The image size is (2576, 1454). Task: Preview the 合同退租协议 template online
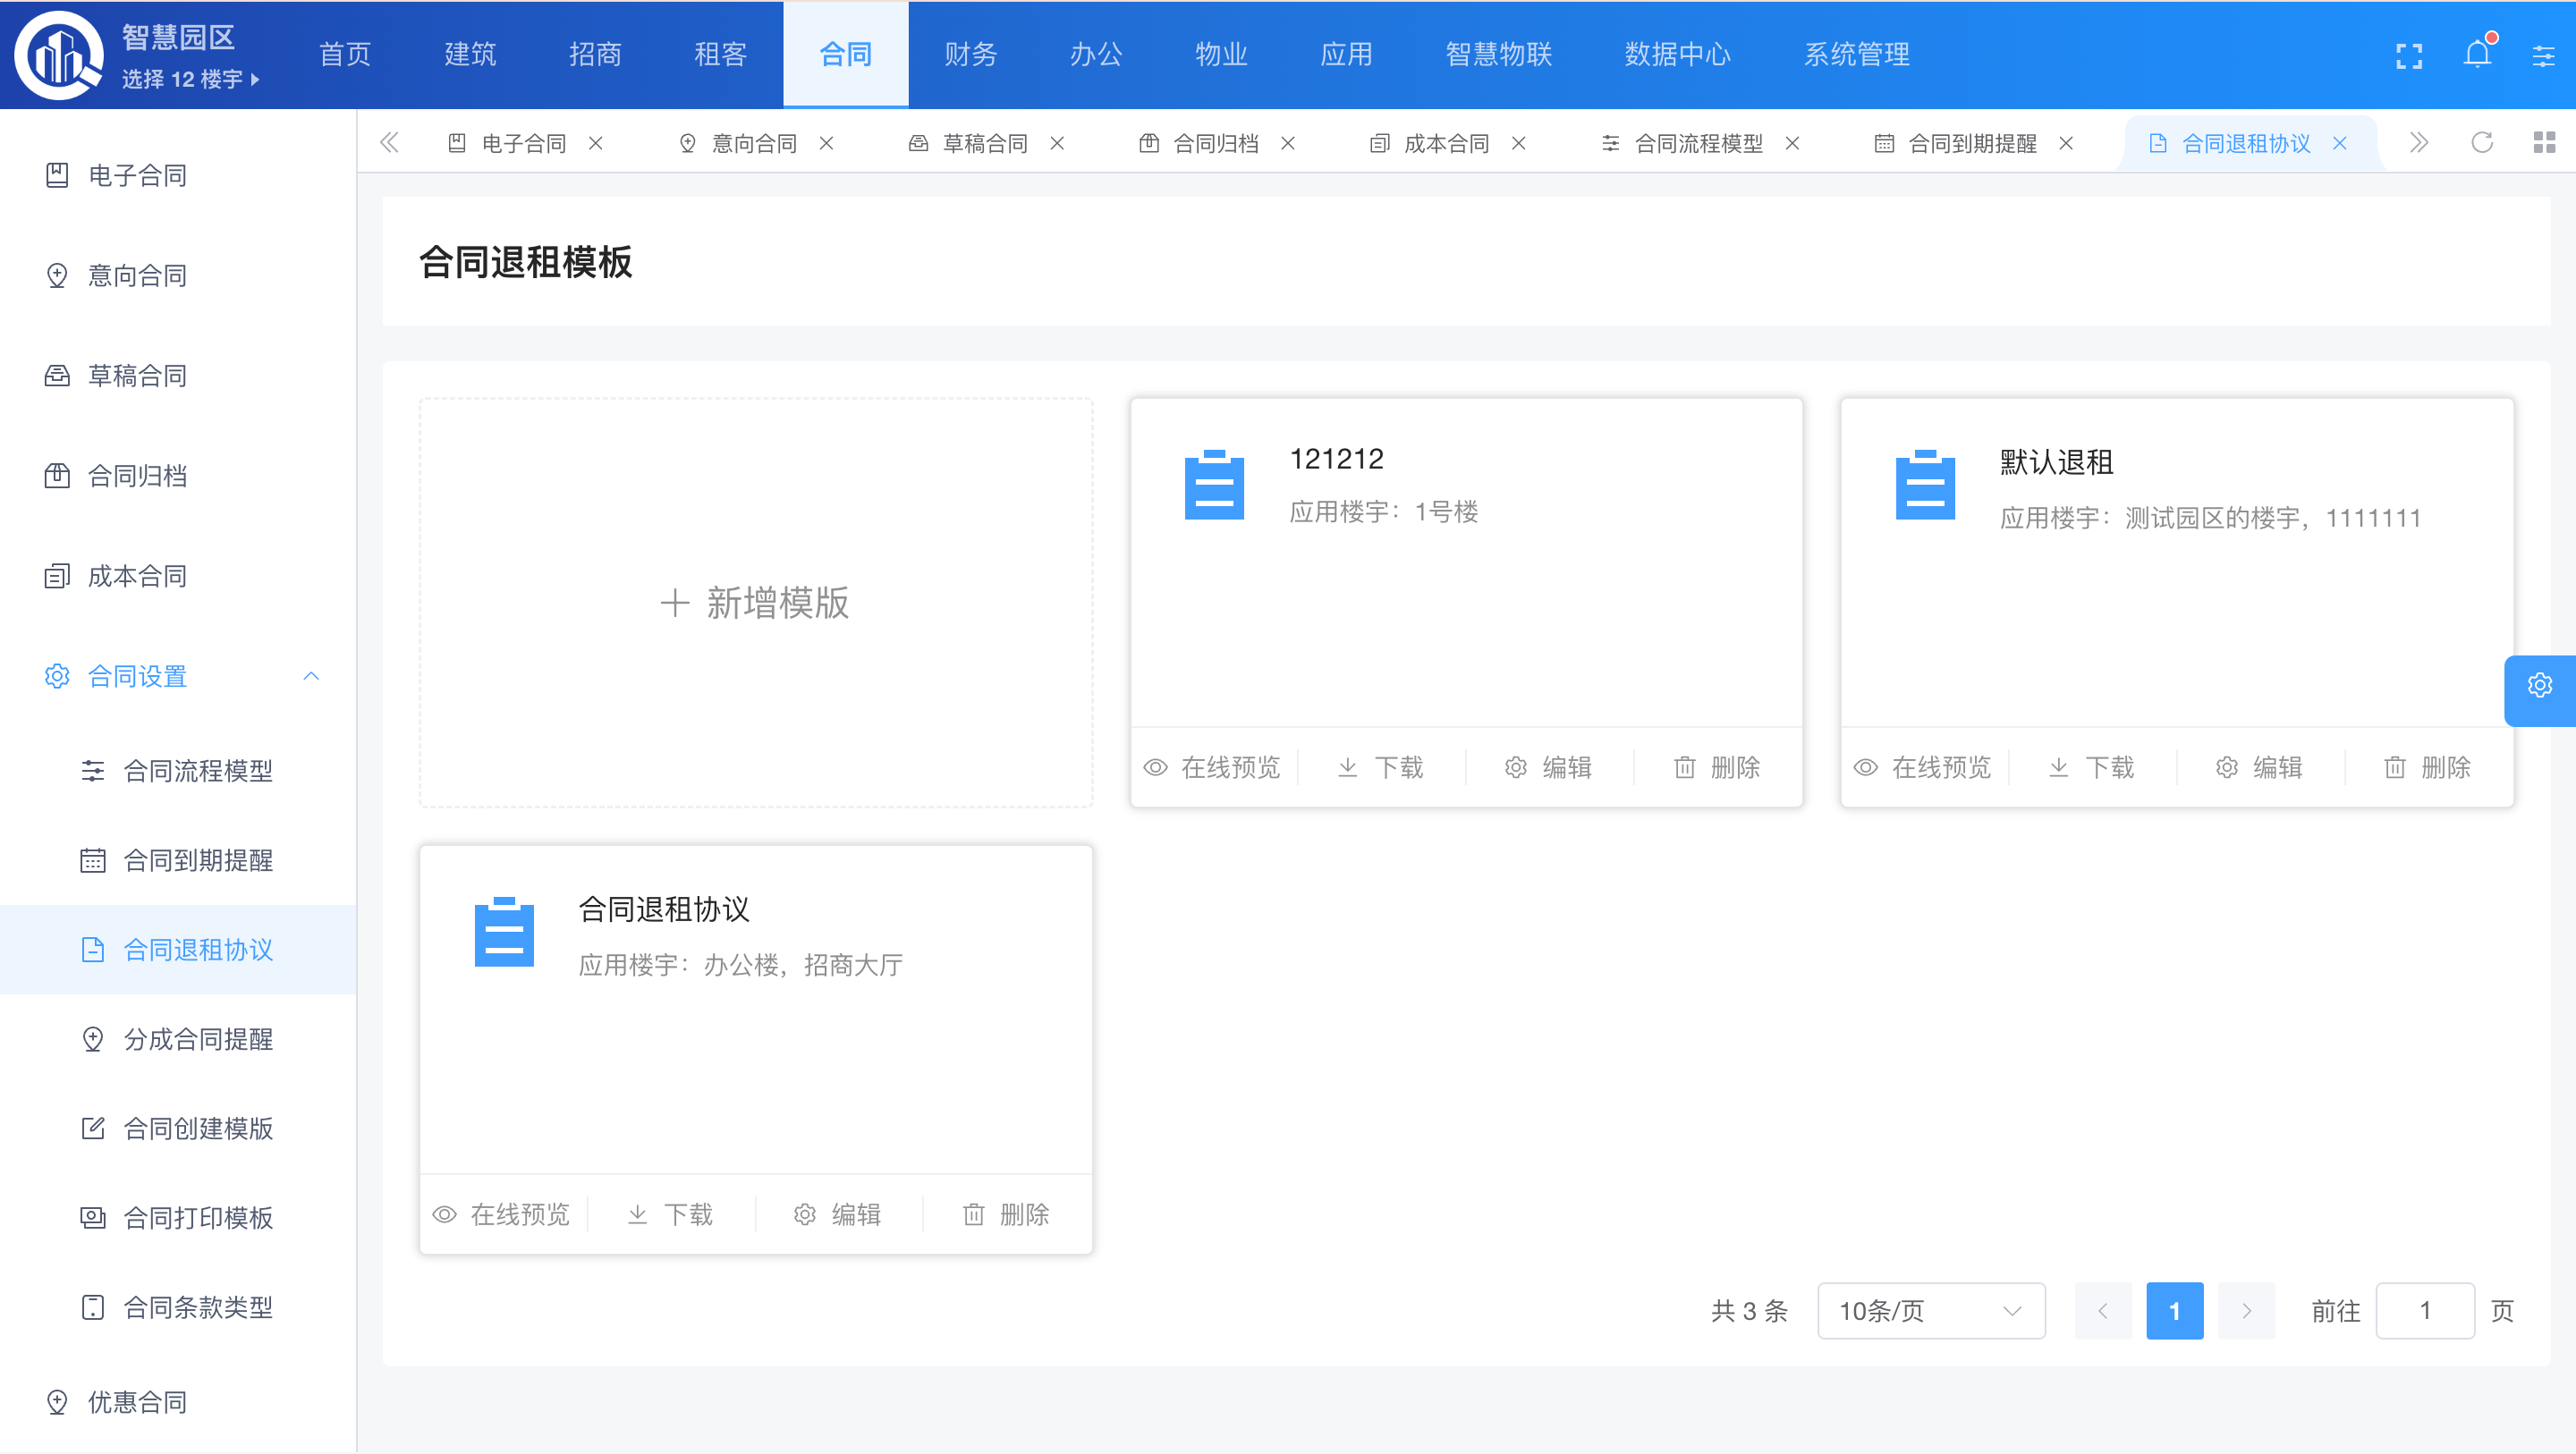[501, 1214]
